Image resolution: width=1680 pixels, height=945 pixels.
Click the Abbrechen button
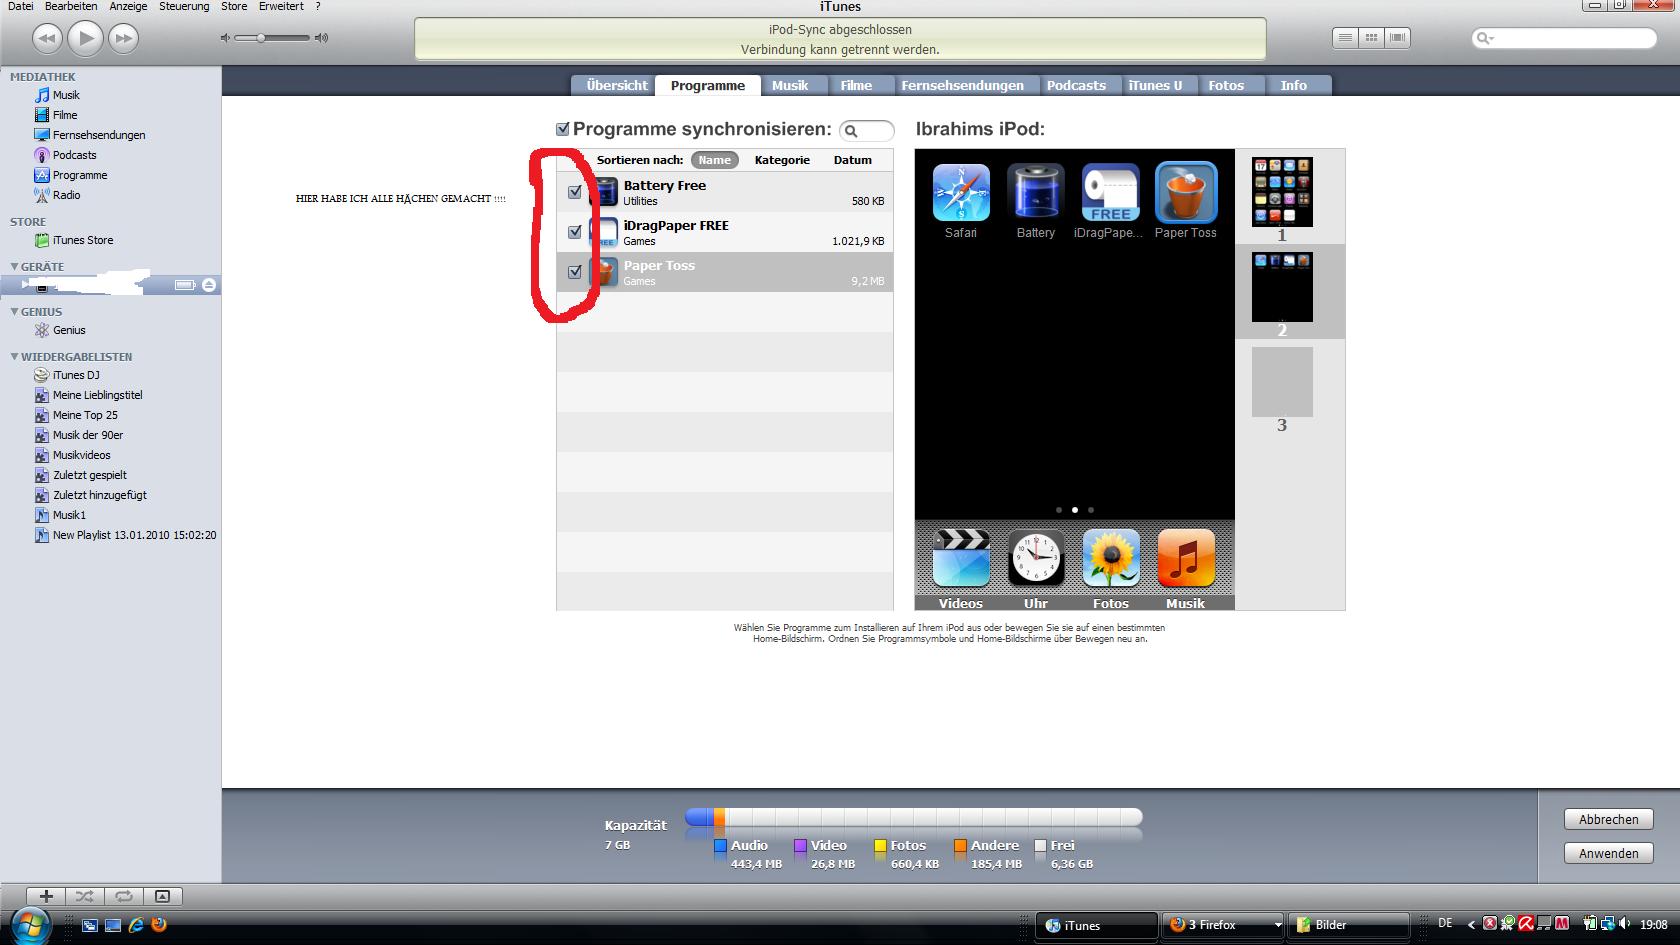pyautogui.click(x=1608, y=819)
